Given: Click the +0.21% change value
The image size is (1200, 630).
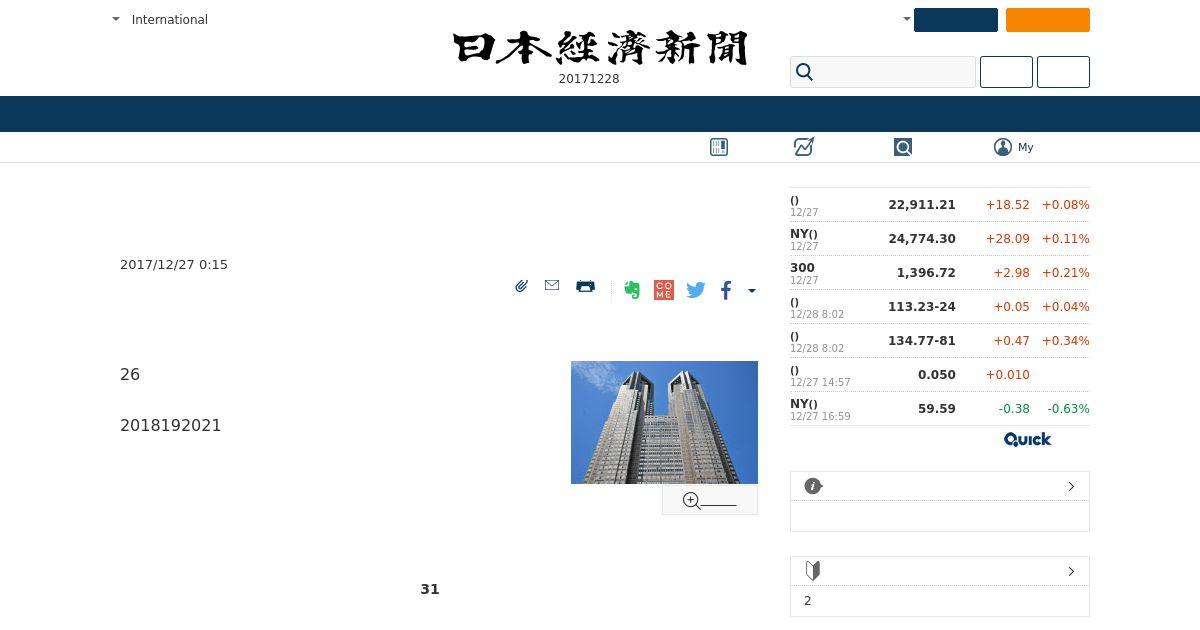Looking at the screenshot, I should pos(1066,273).
